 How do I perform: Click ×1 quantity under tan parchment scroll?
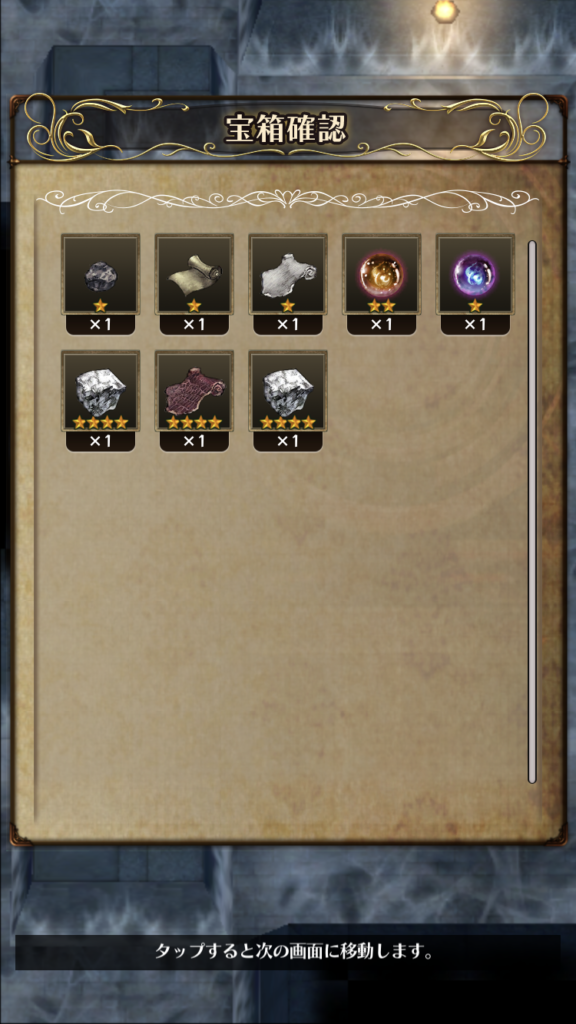tap(194, 325)
